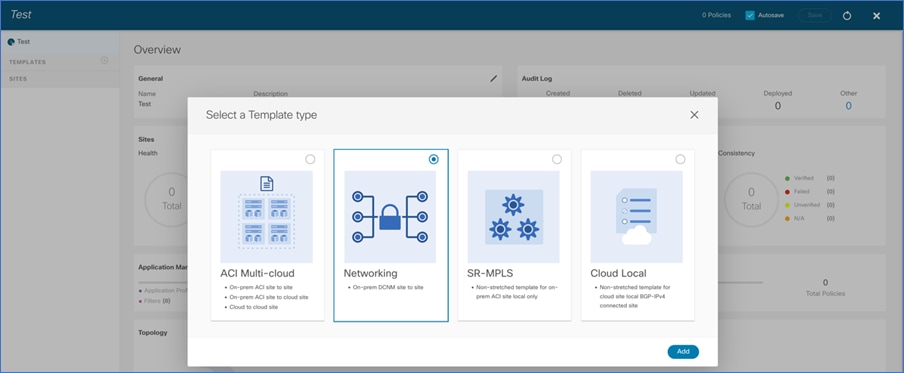Click the Filters (0) entry
The height and width of the screenshot is (373, 904).
tap(155, 301)
